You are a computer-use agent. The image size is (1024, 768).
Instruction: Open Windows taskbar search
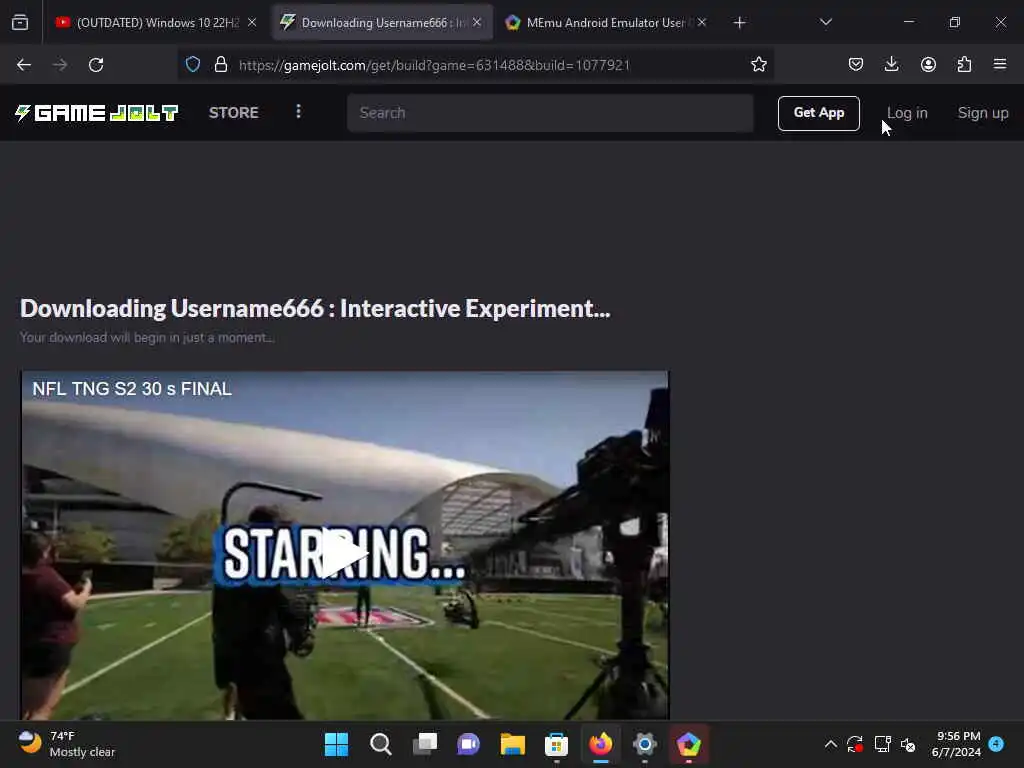[381, 744]
